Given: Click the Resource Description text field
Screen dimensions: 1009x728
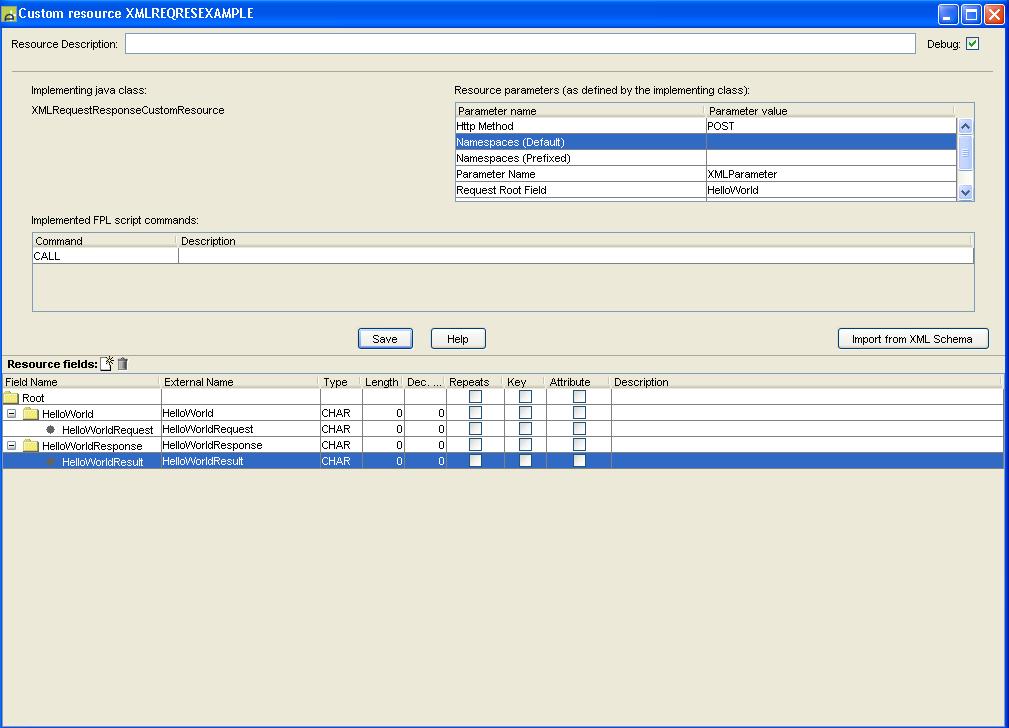Looking at the screenshot, I should click(x=520, y=44).
